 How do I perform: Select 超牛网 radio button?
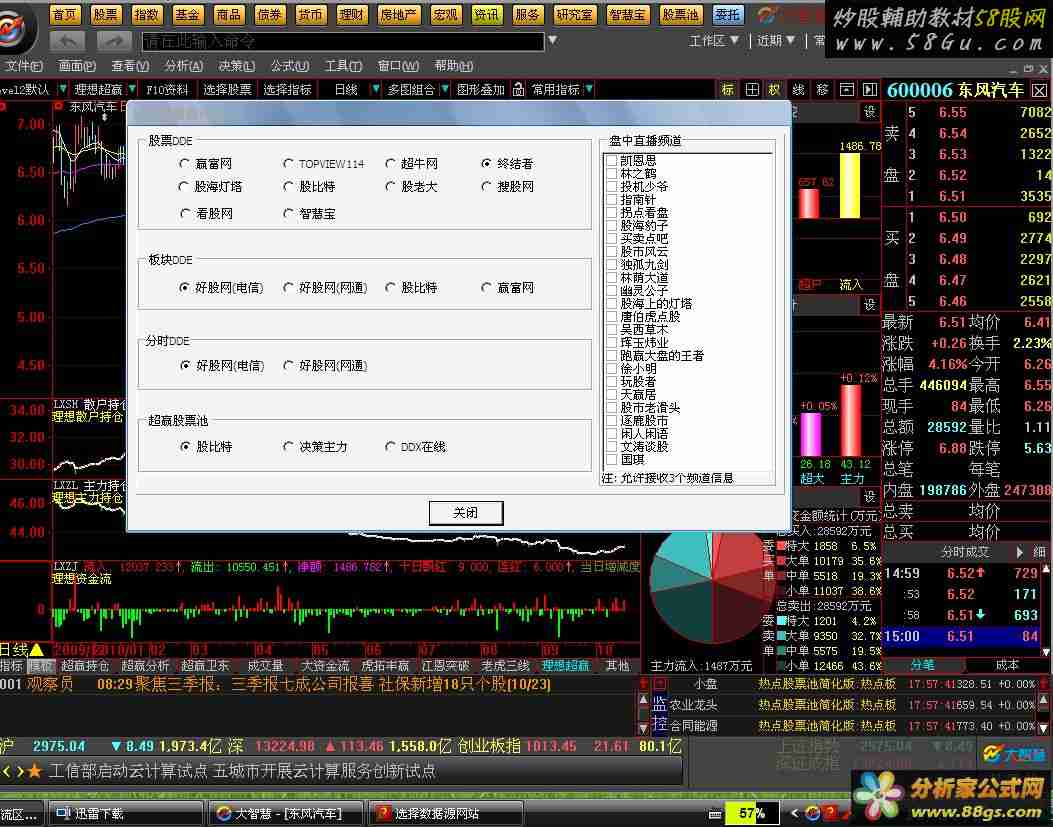[x=390, y=163]
